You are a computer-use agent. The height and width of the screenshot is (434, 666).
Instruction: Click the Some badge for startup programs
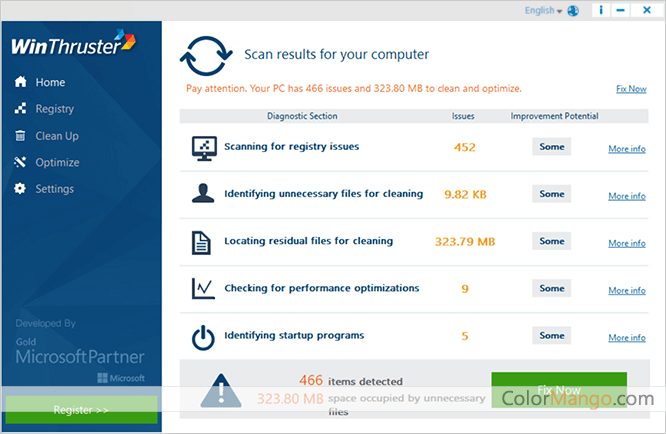(551, 335)
